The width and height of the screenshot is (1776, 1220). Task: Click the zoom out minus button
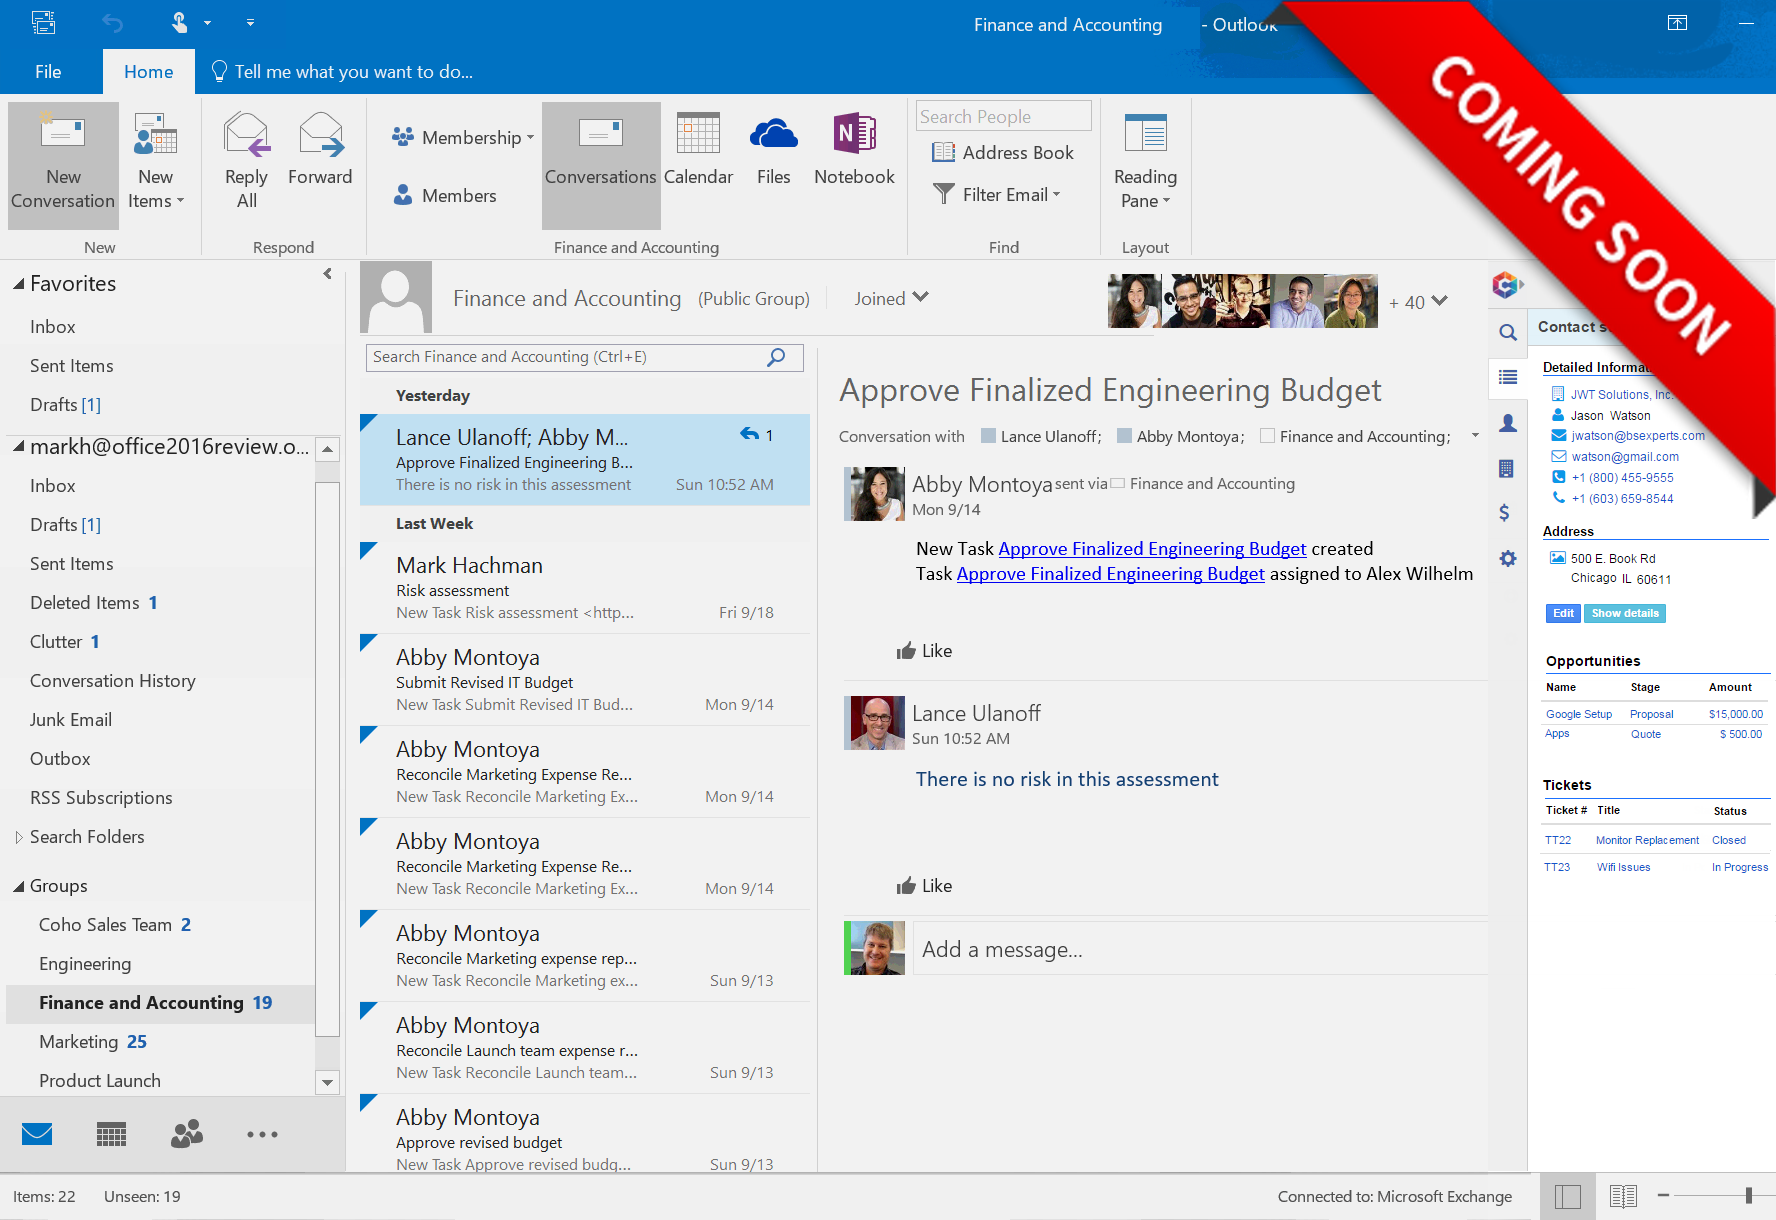click(x=1663, y=1195)
